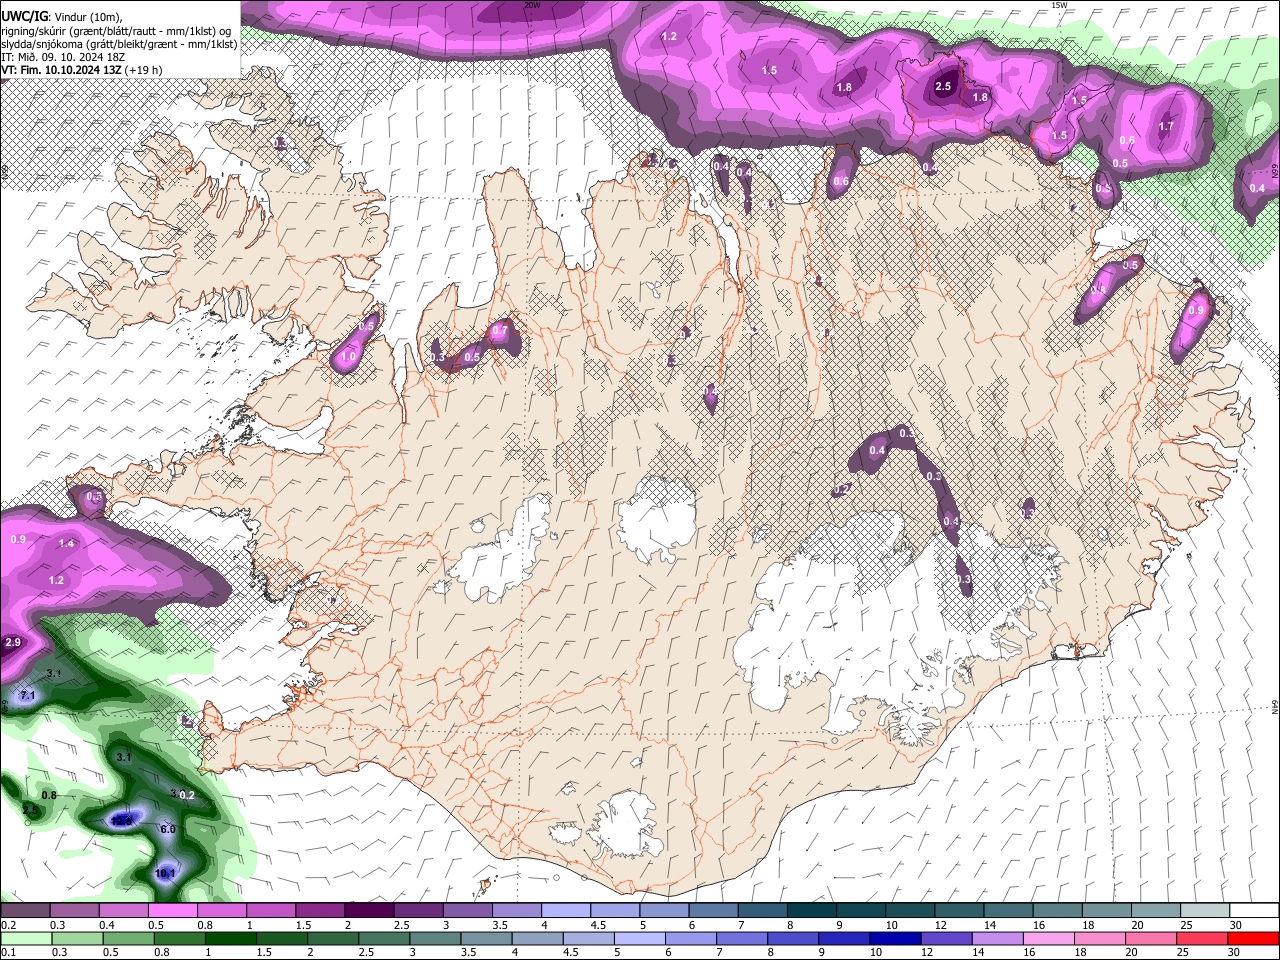Click the '0.1' label on the green scale
The width and height of the screenshot is (1280, 960).
click(x=7, y=953)
